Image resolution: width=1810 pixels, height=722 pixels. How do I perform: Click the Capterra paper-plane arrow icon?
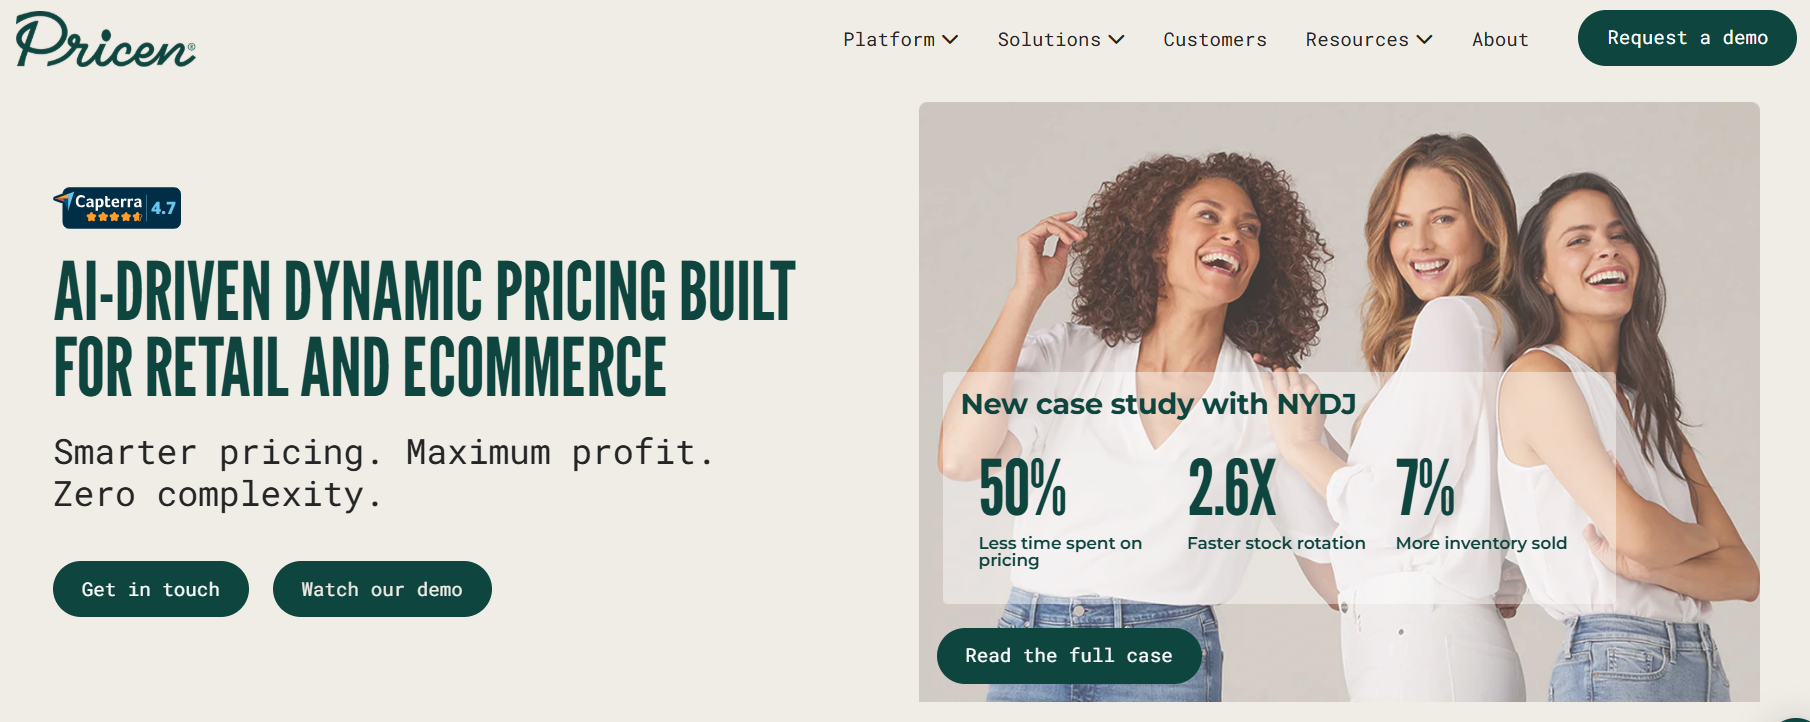pyautogui.click(x=64, y=199)
